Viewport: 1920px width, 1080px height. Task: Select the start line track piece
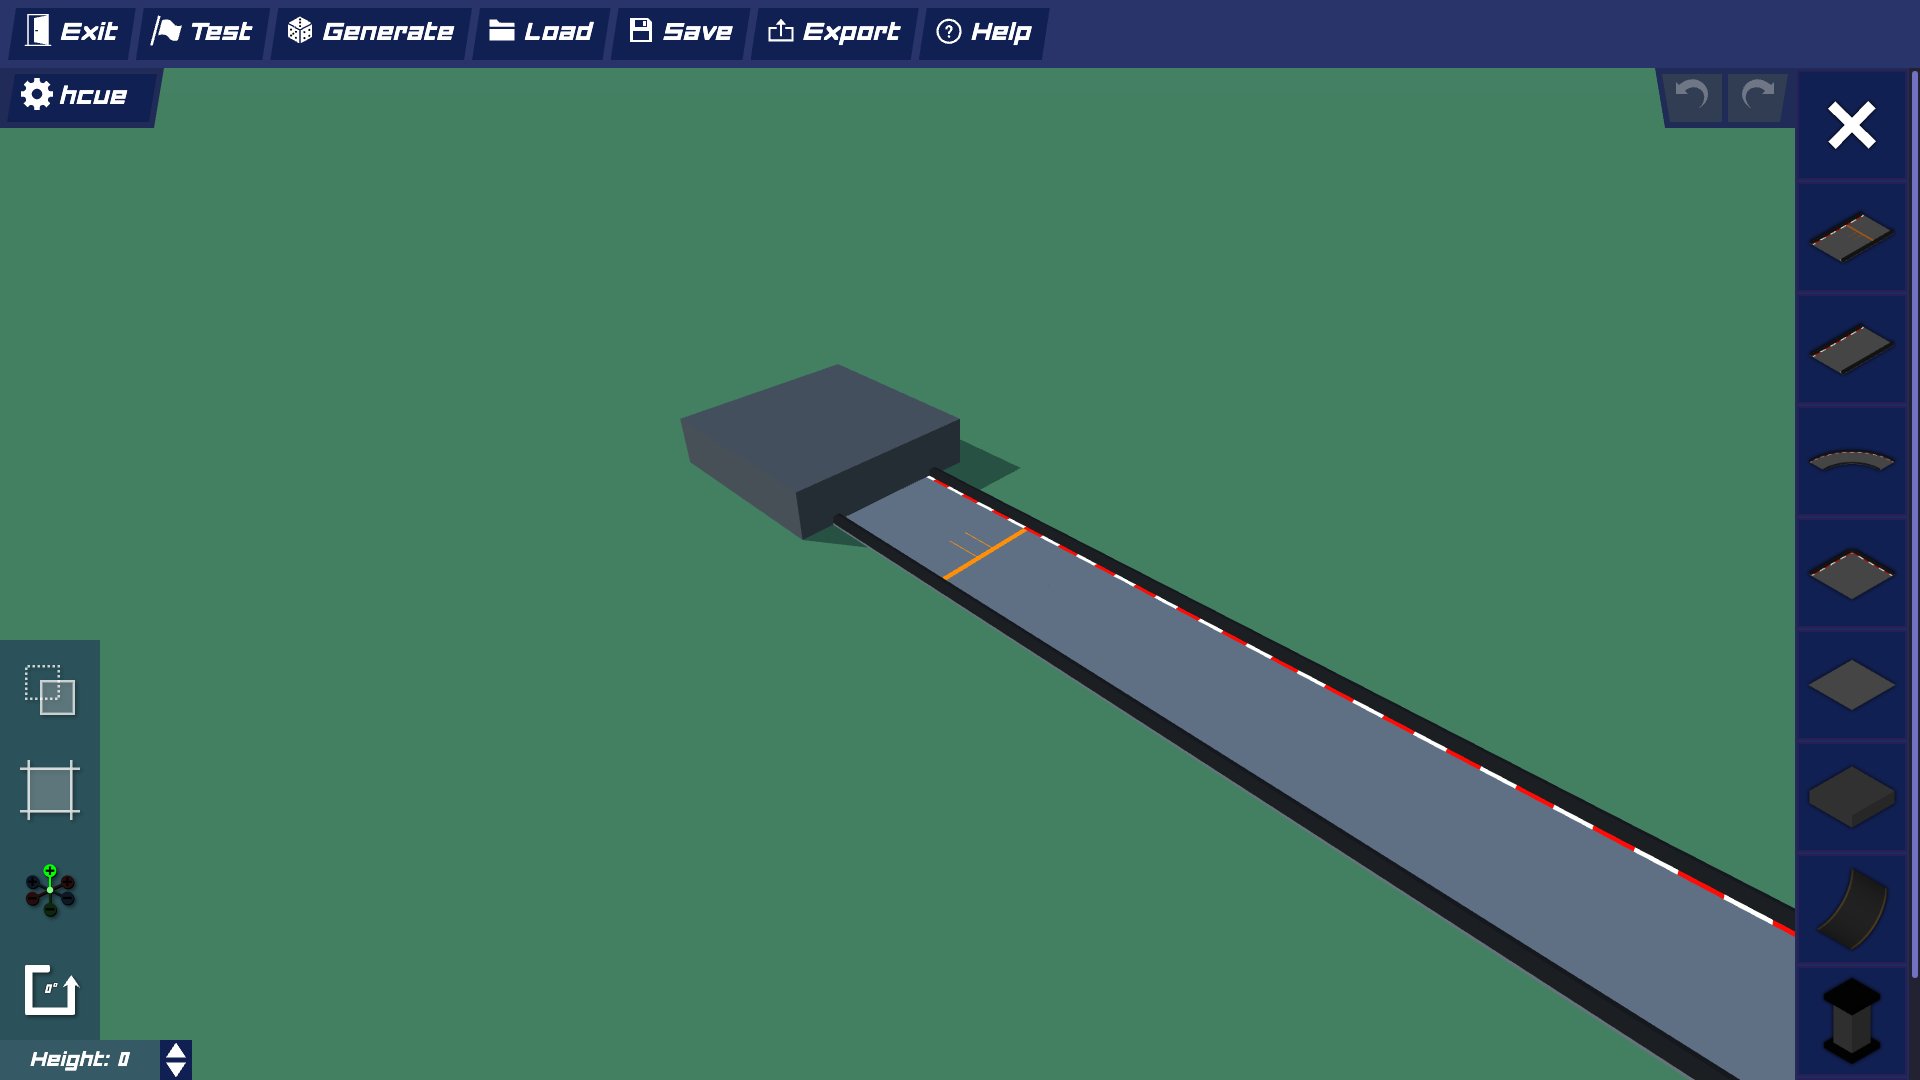[1851, 238]
